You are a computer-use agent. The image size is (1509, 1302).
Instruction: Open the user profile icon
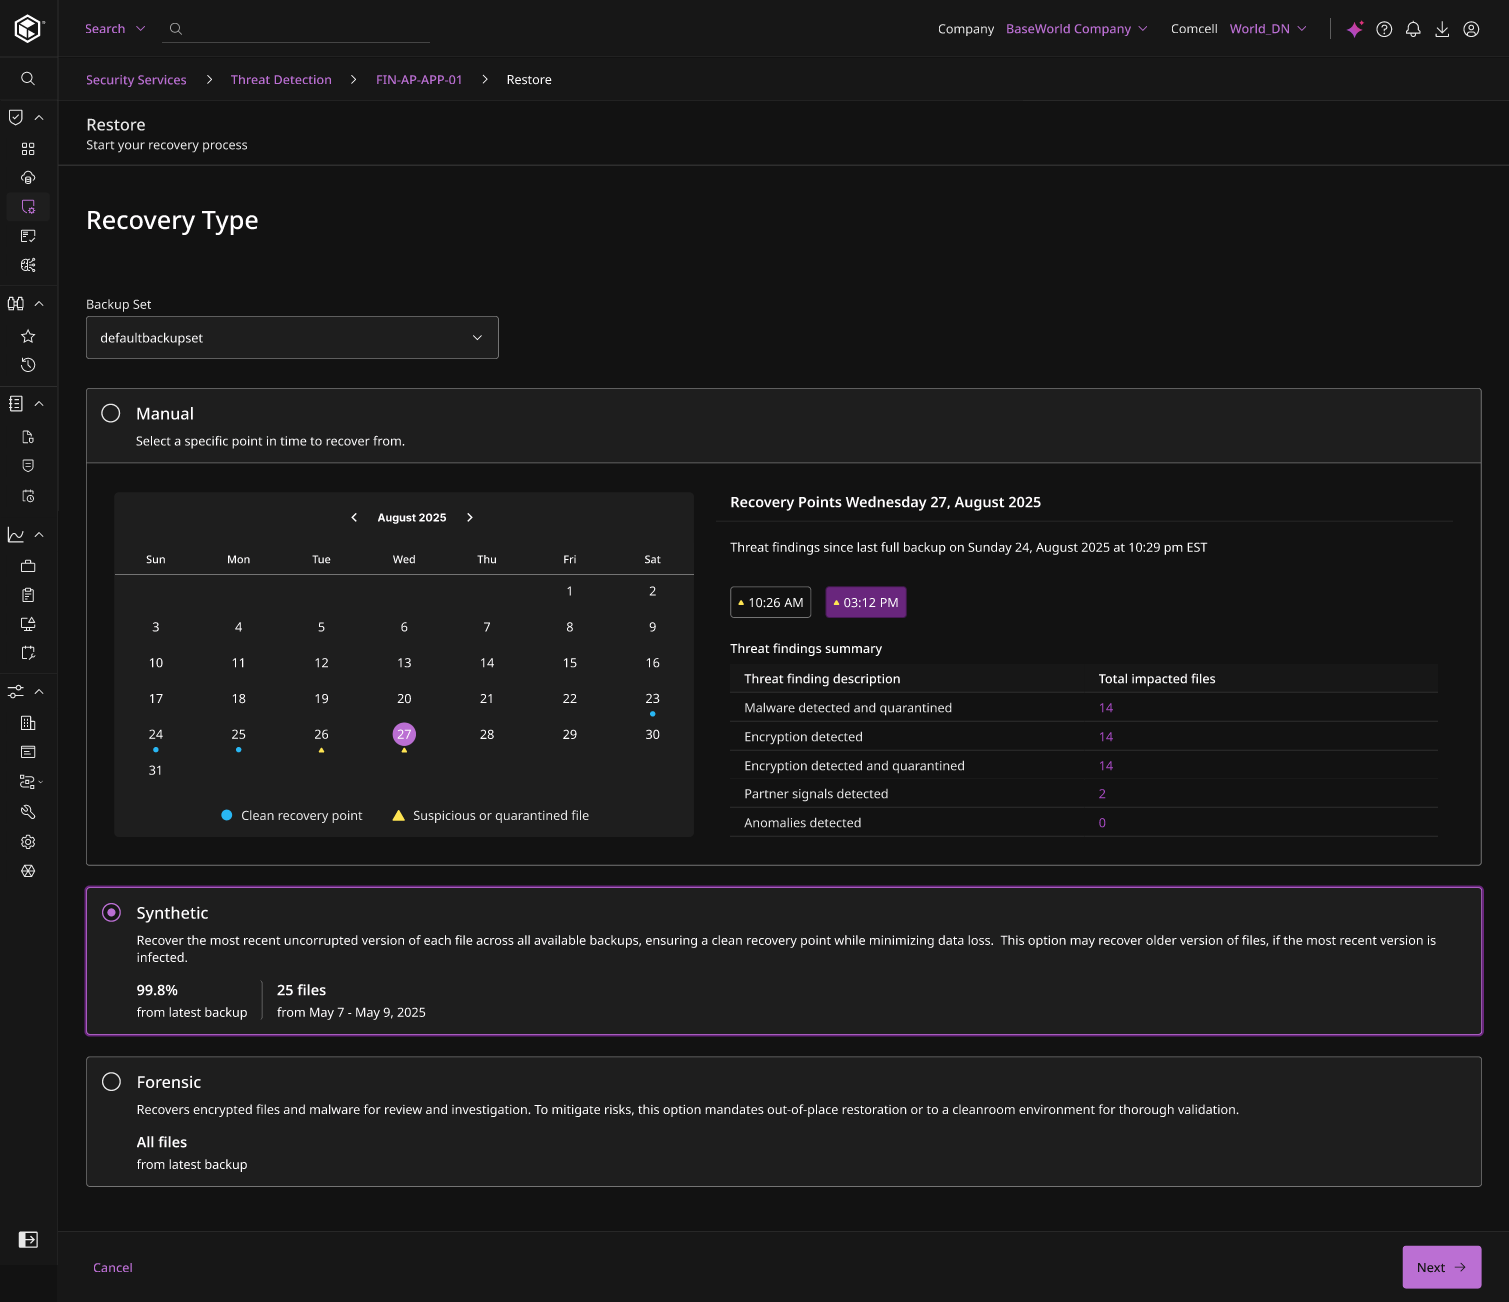1471,29
